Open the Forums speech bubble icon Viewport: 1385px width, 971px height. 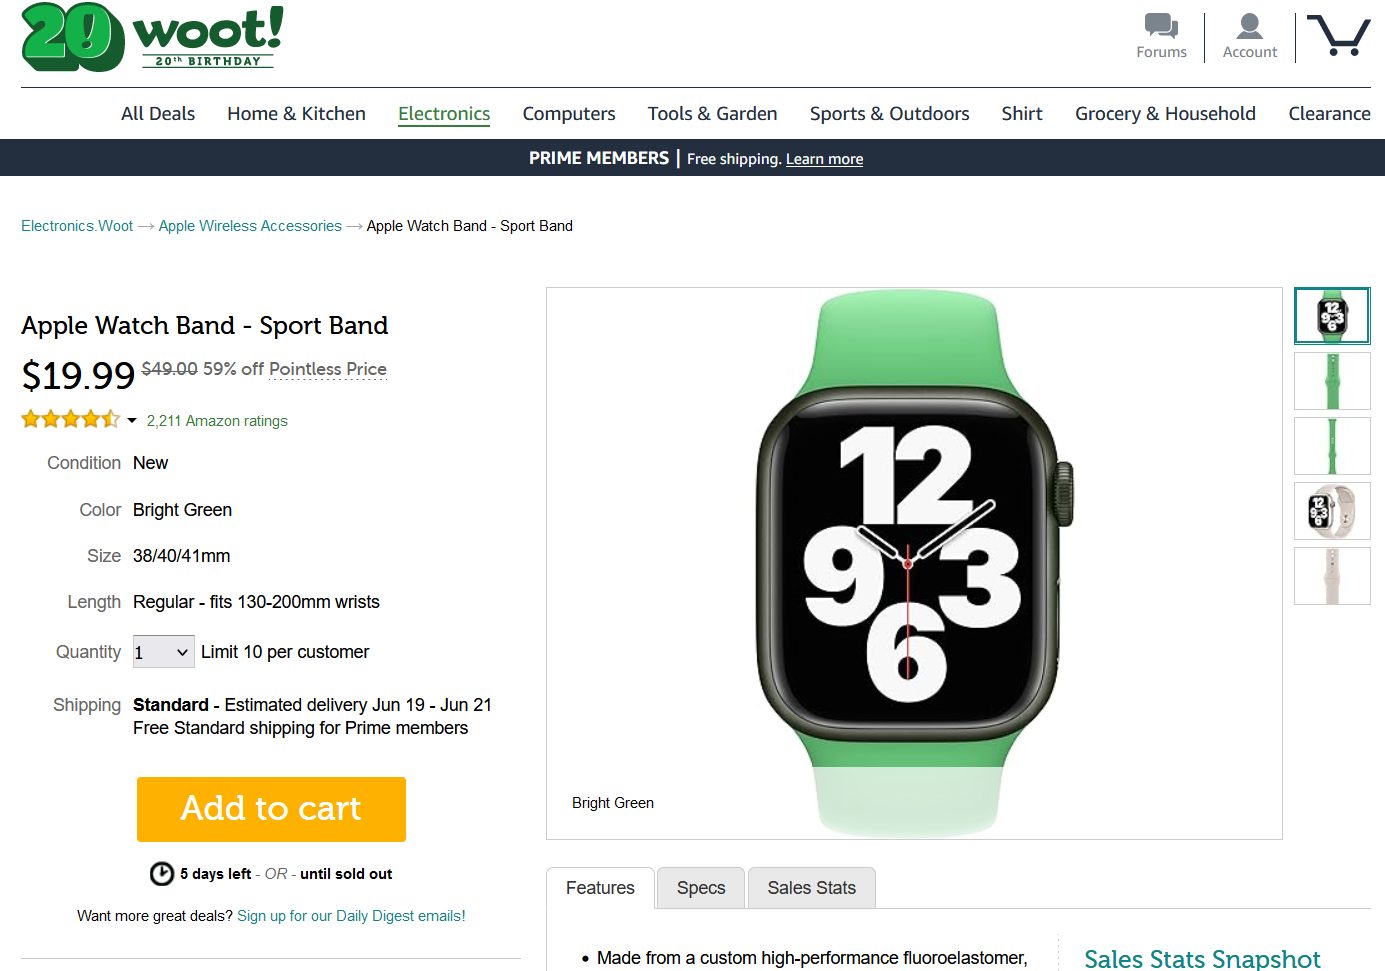click(1161, 25)
